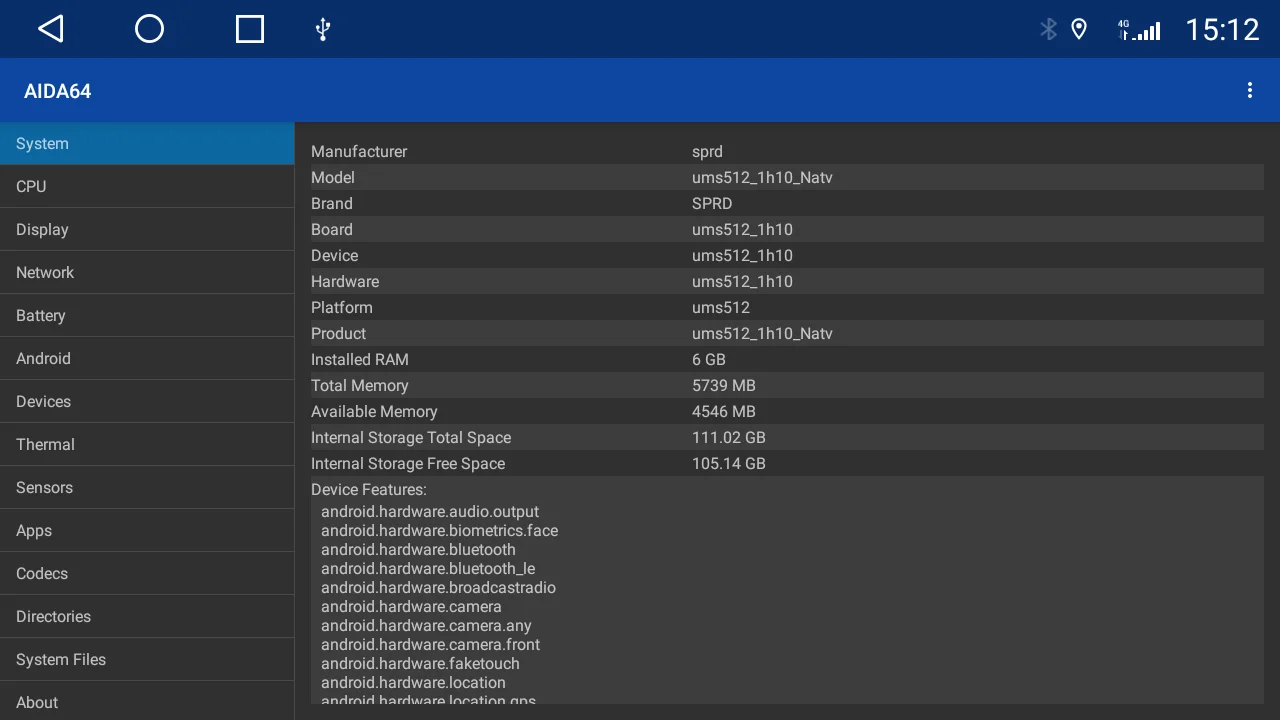
Task: Open AIDA64 three-dot overflow menu
Action: 1250,91
